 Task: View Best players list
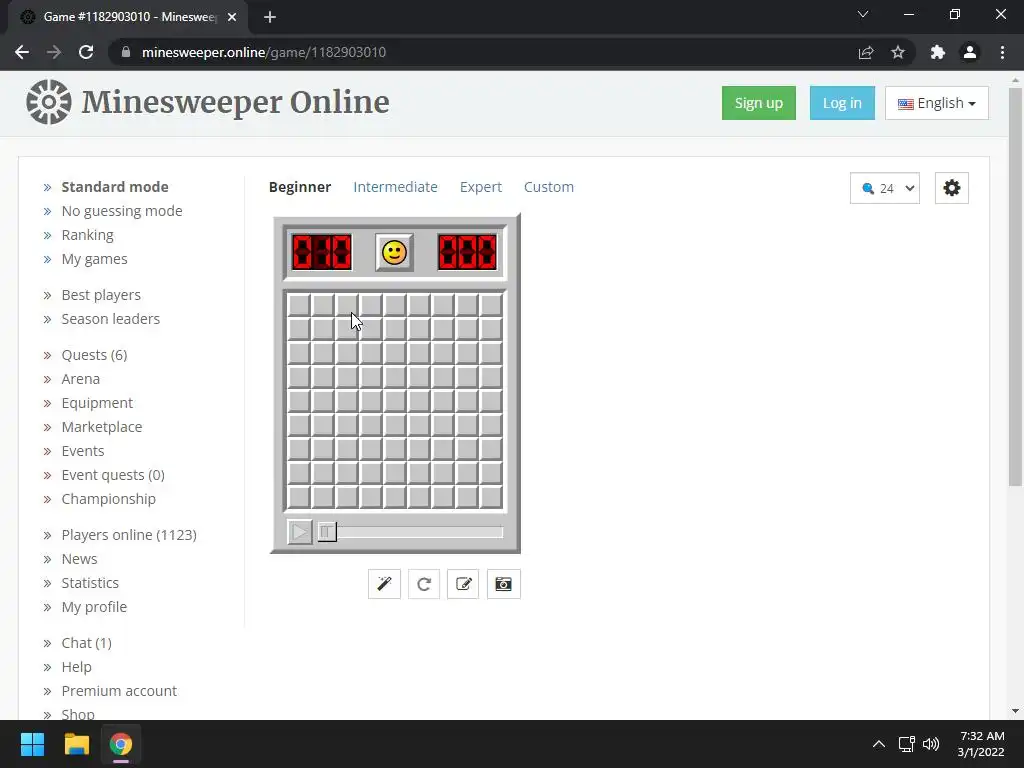point(101,295)
